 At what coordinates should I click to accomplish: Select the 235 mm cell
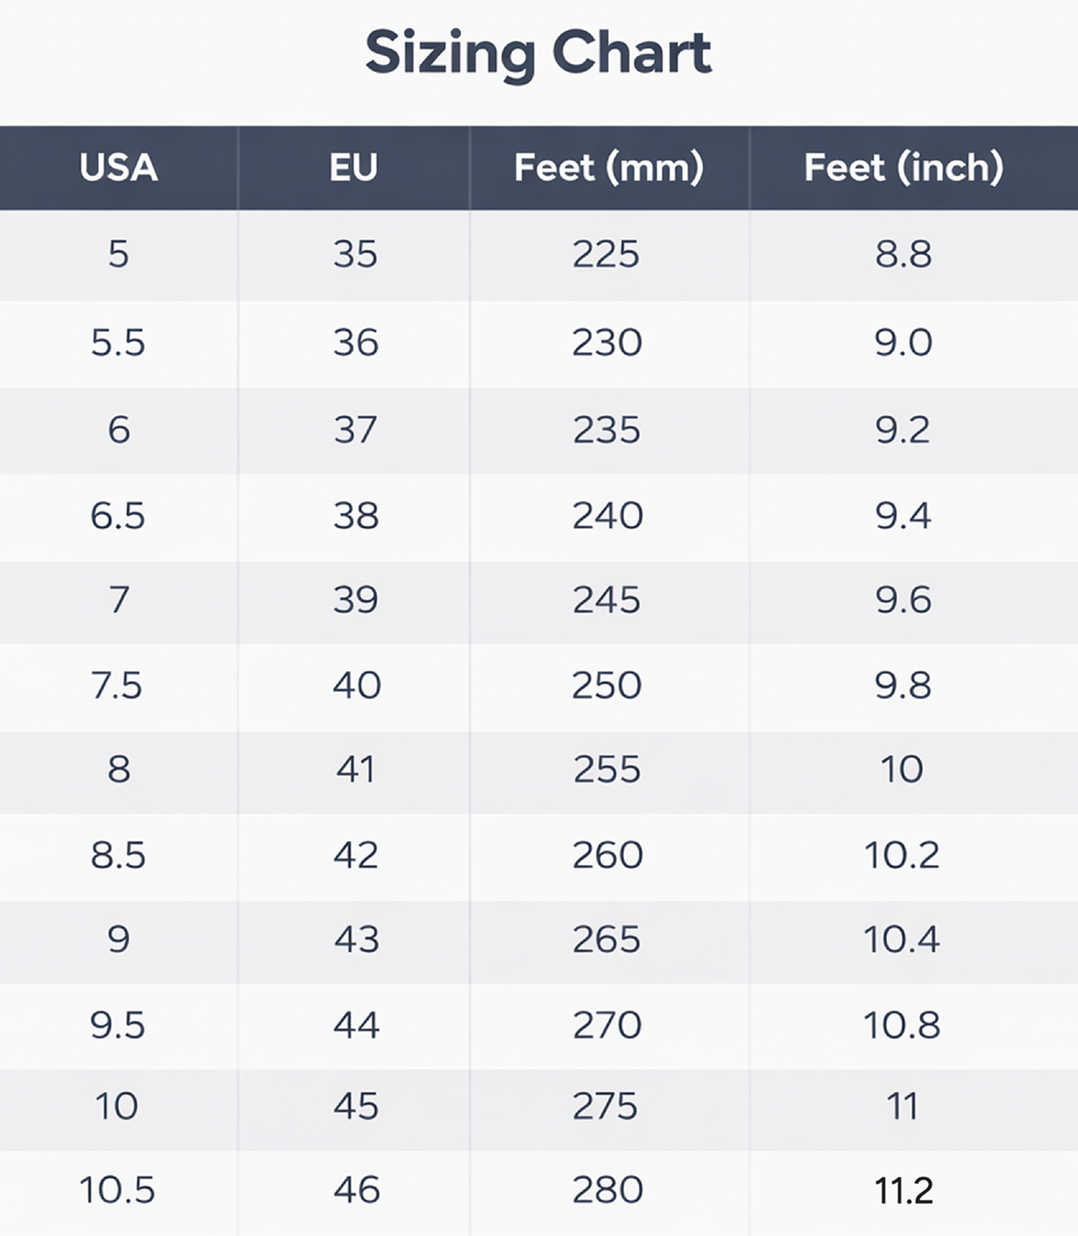coord(606,430)
